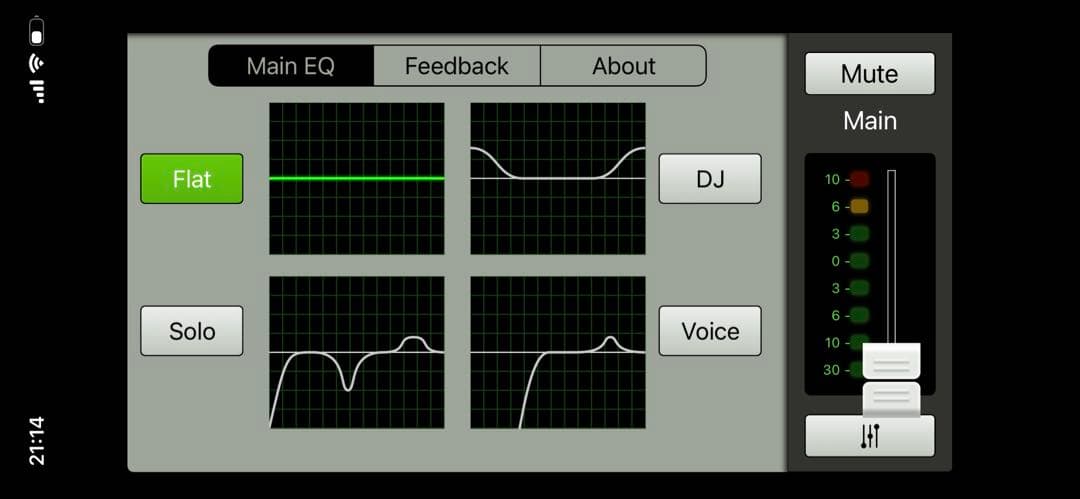Tap the cellular signal bars icon
The image size is (1080, 499).
[x=37, y=92]
